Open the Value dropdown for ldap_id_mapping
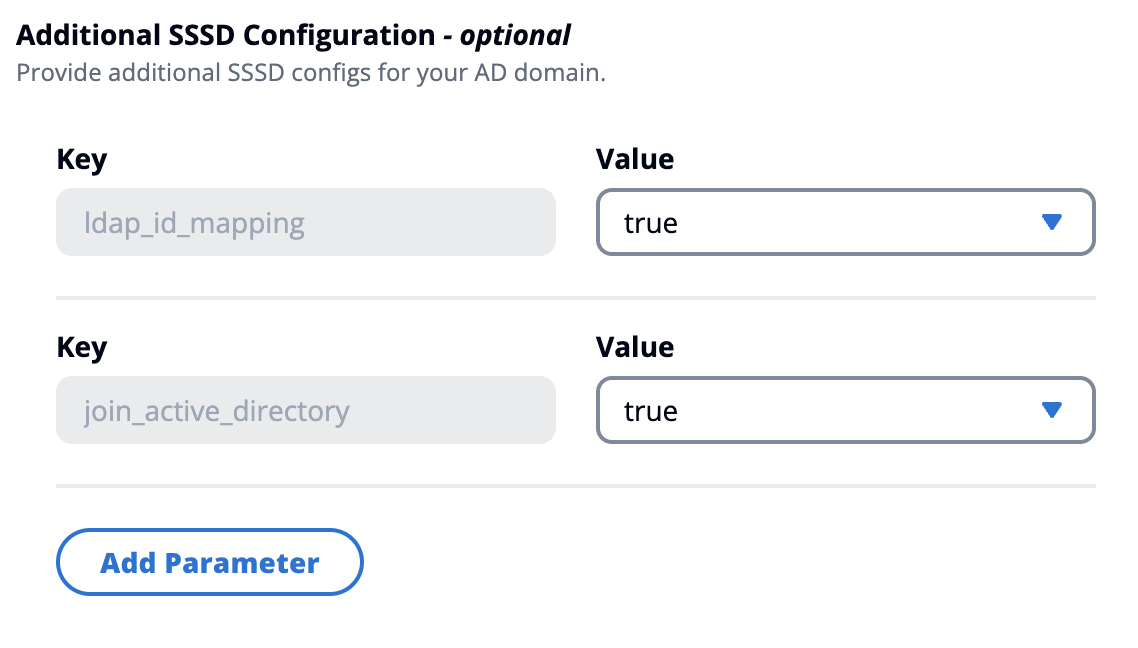Image resolution: width=1138 pixels, height=648 pixels. point(845,222)
